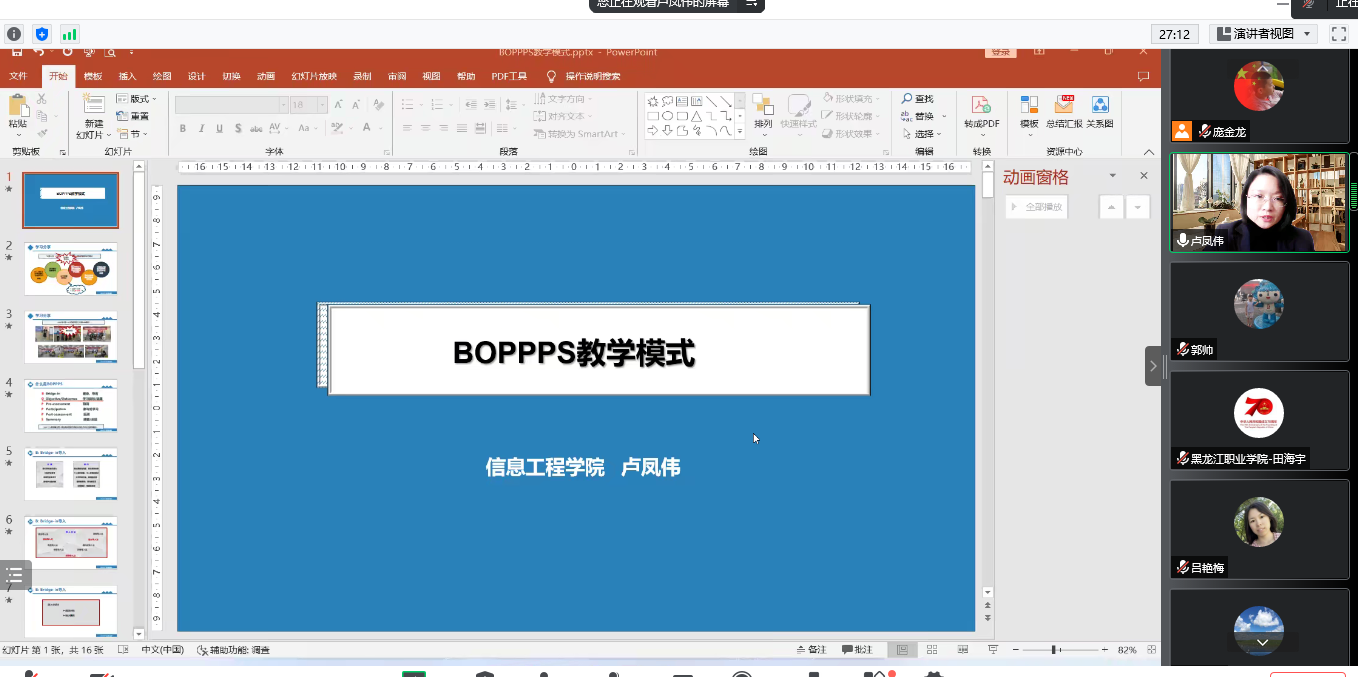Click the 登录 sign-in button
This screenshot has height=677, width=1358.
pyautogui.click(x=999, y=52)
